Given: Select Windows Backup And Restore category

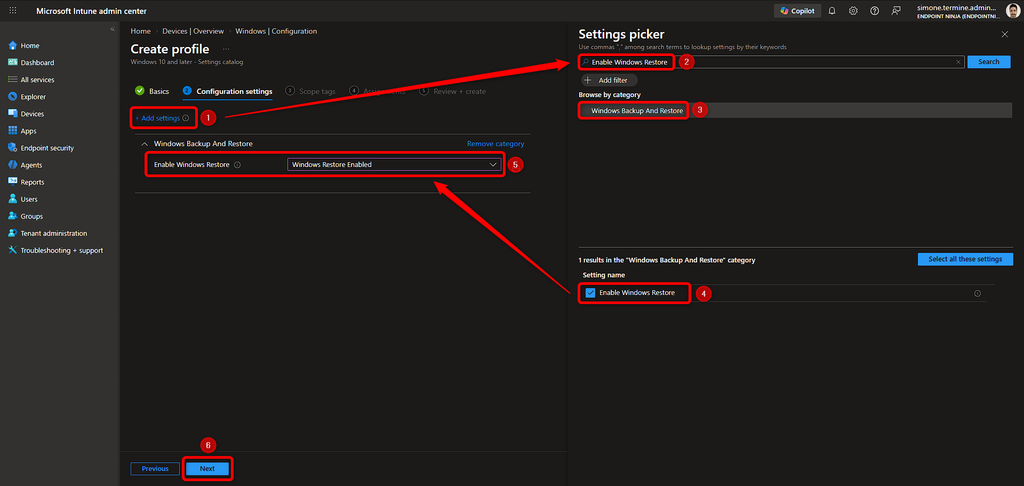Looking at the screenshot, I should [x=795, y=110].
